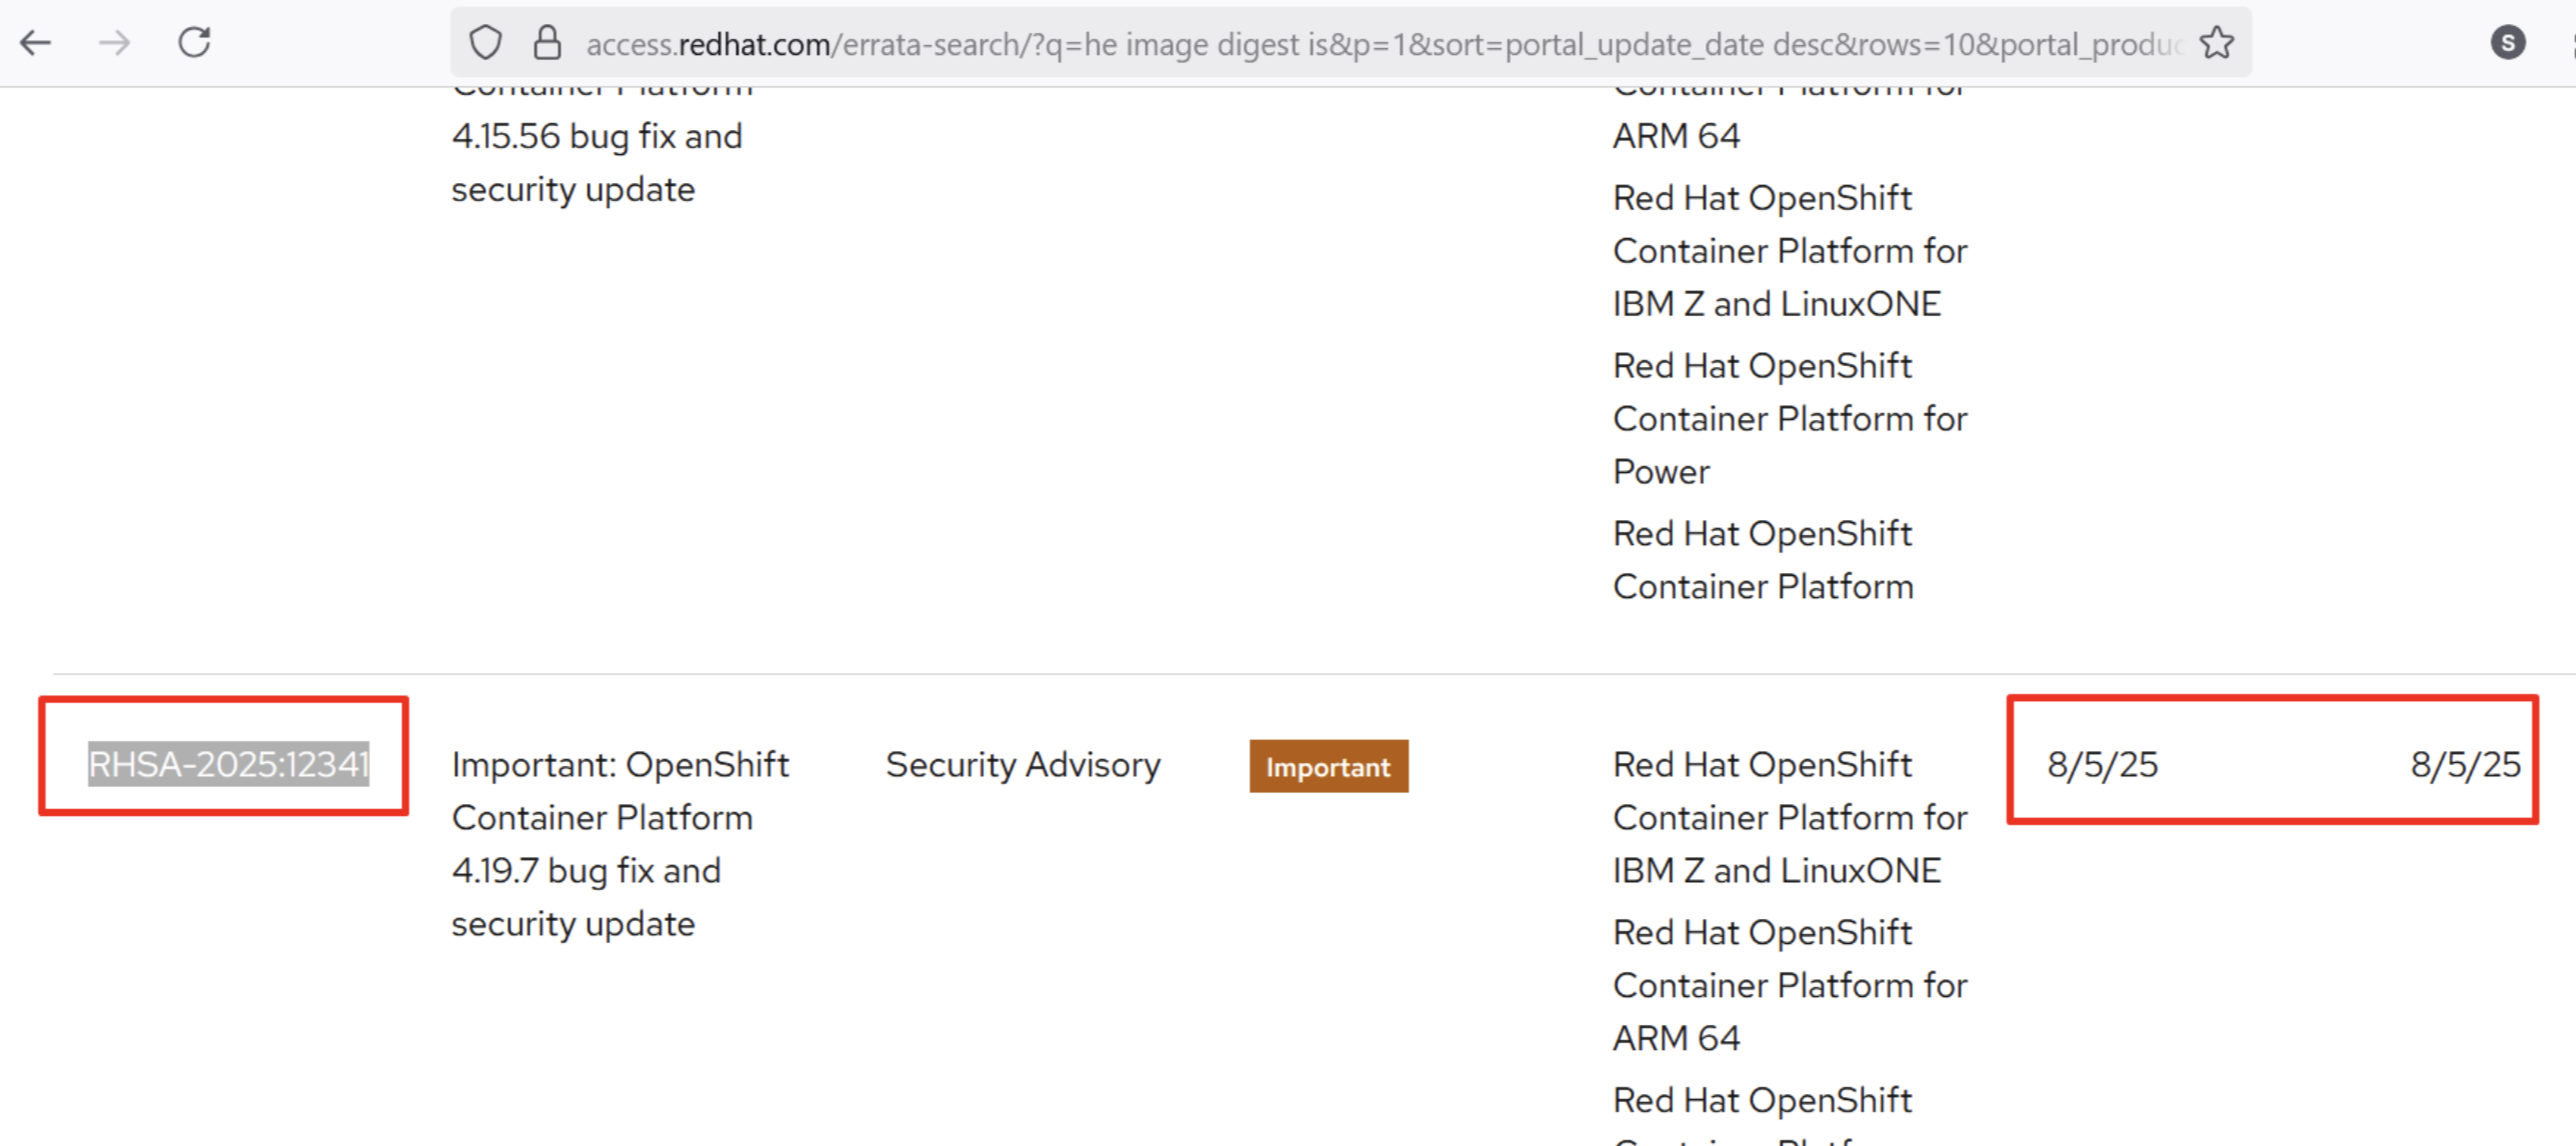The image size is (2576, 1146).
Task: Bookmark page with the star icon
Action: 2216,43
